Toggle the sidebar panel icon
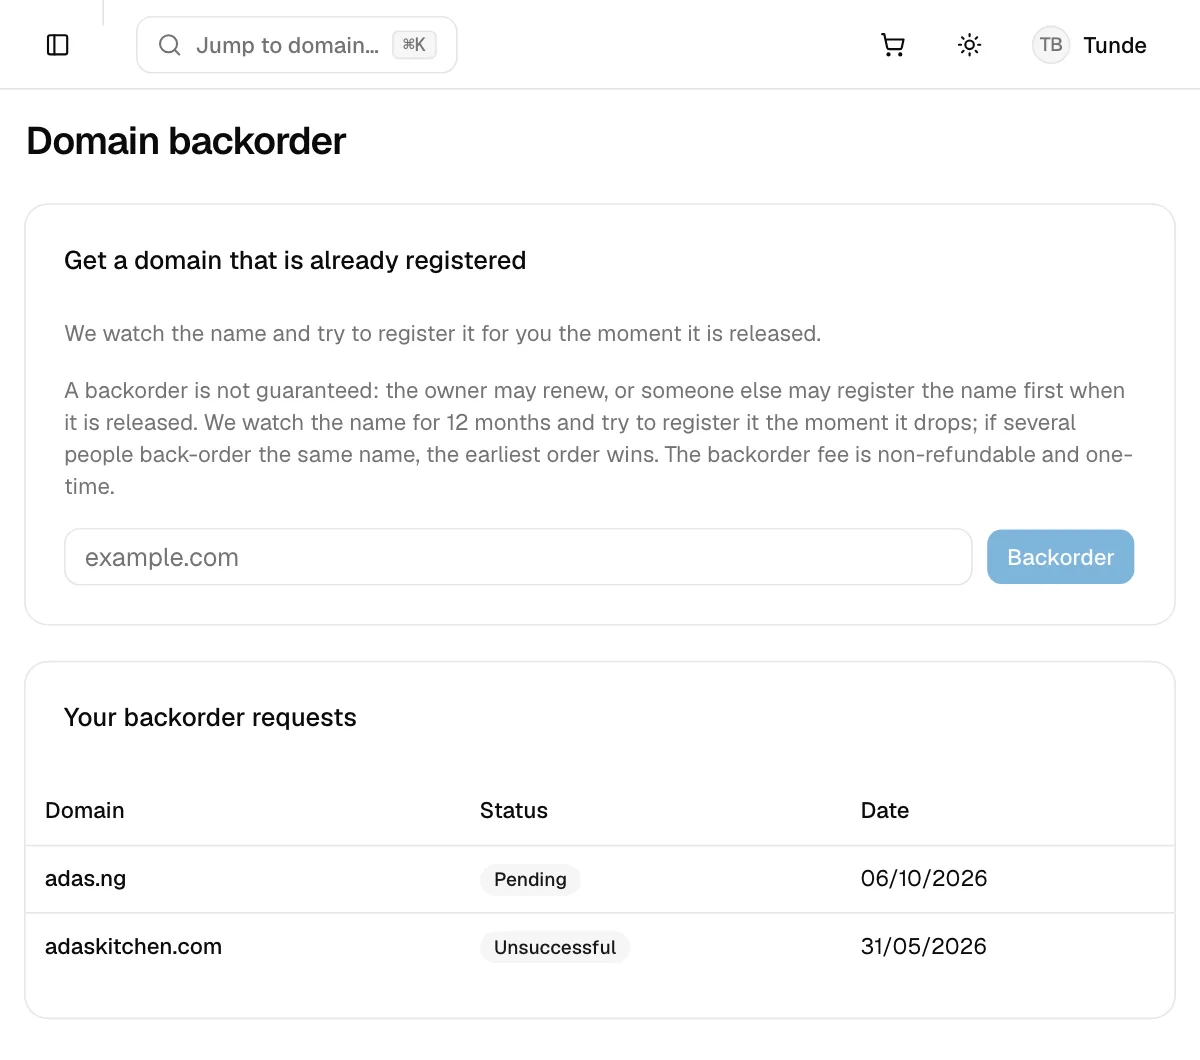Image resolution: width=1200 pixels, height=1060 pixels. [x=58, y=45]
